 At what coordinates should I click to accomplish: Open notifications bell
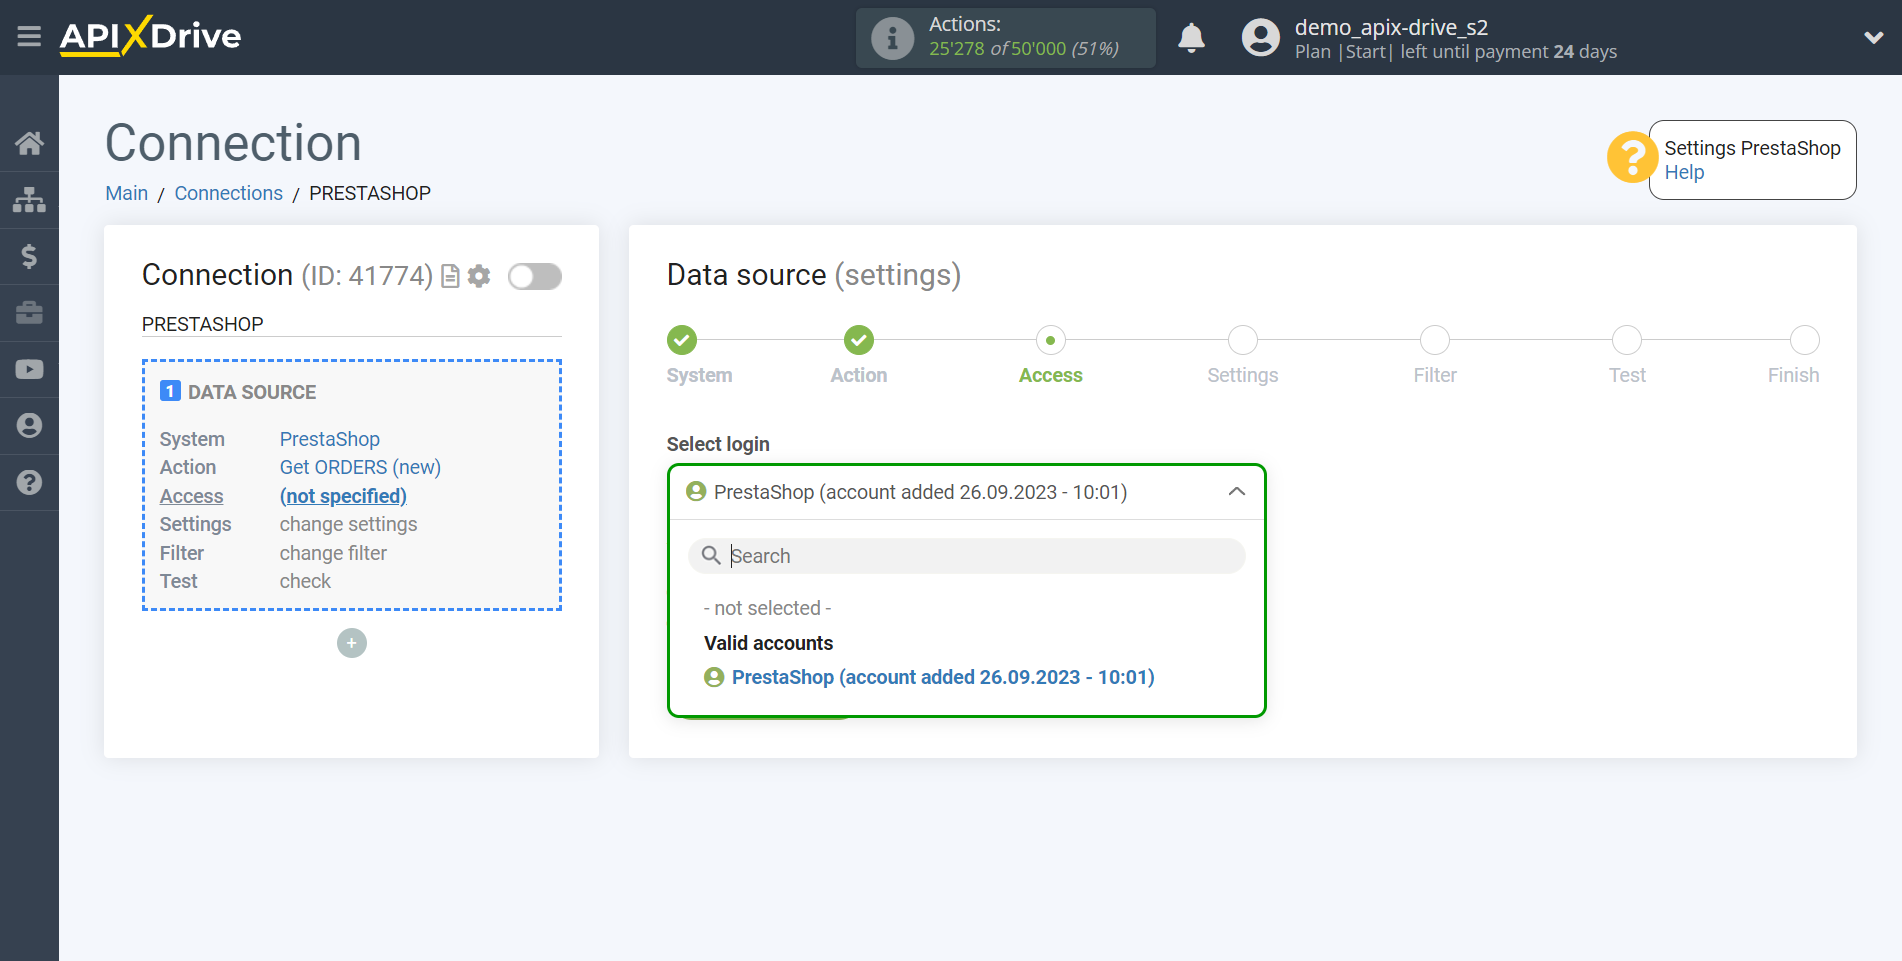(x=1191, y=38)
